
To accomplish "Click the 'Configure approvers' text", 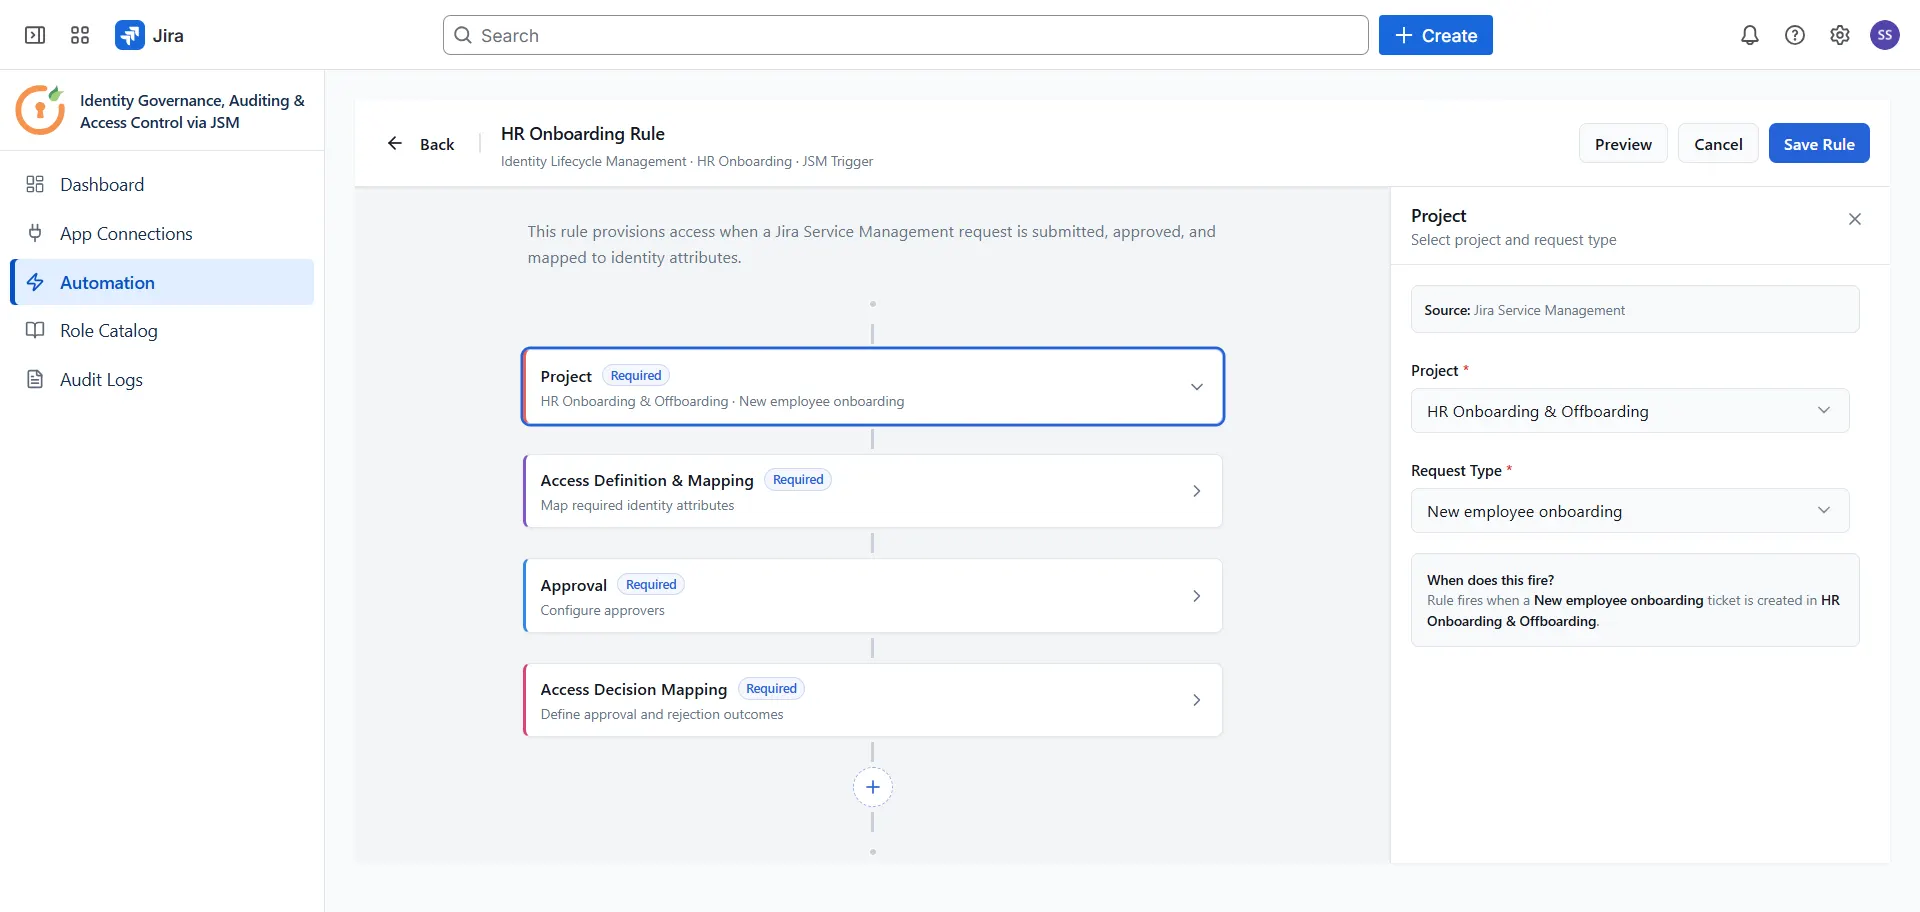I will (x=602, y=610).
